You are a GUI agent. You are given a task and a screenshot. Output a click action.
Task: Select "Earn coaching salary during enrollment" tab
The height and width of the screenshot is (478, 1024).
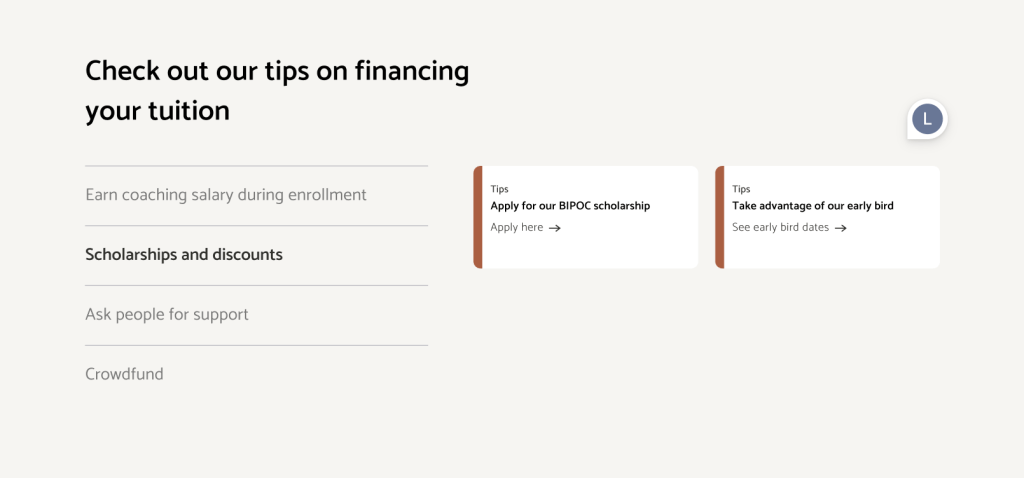(226, 195)
